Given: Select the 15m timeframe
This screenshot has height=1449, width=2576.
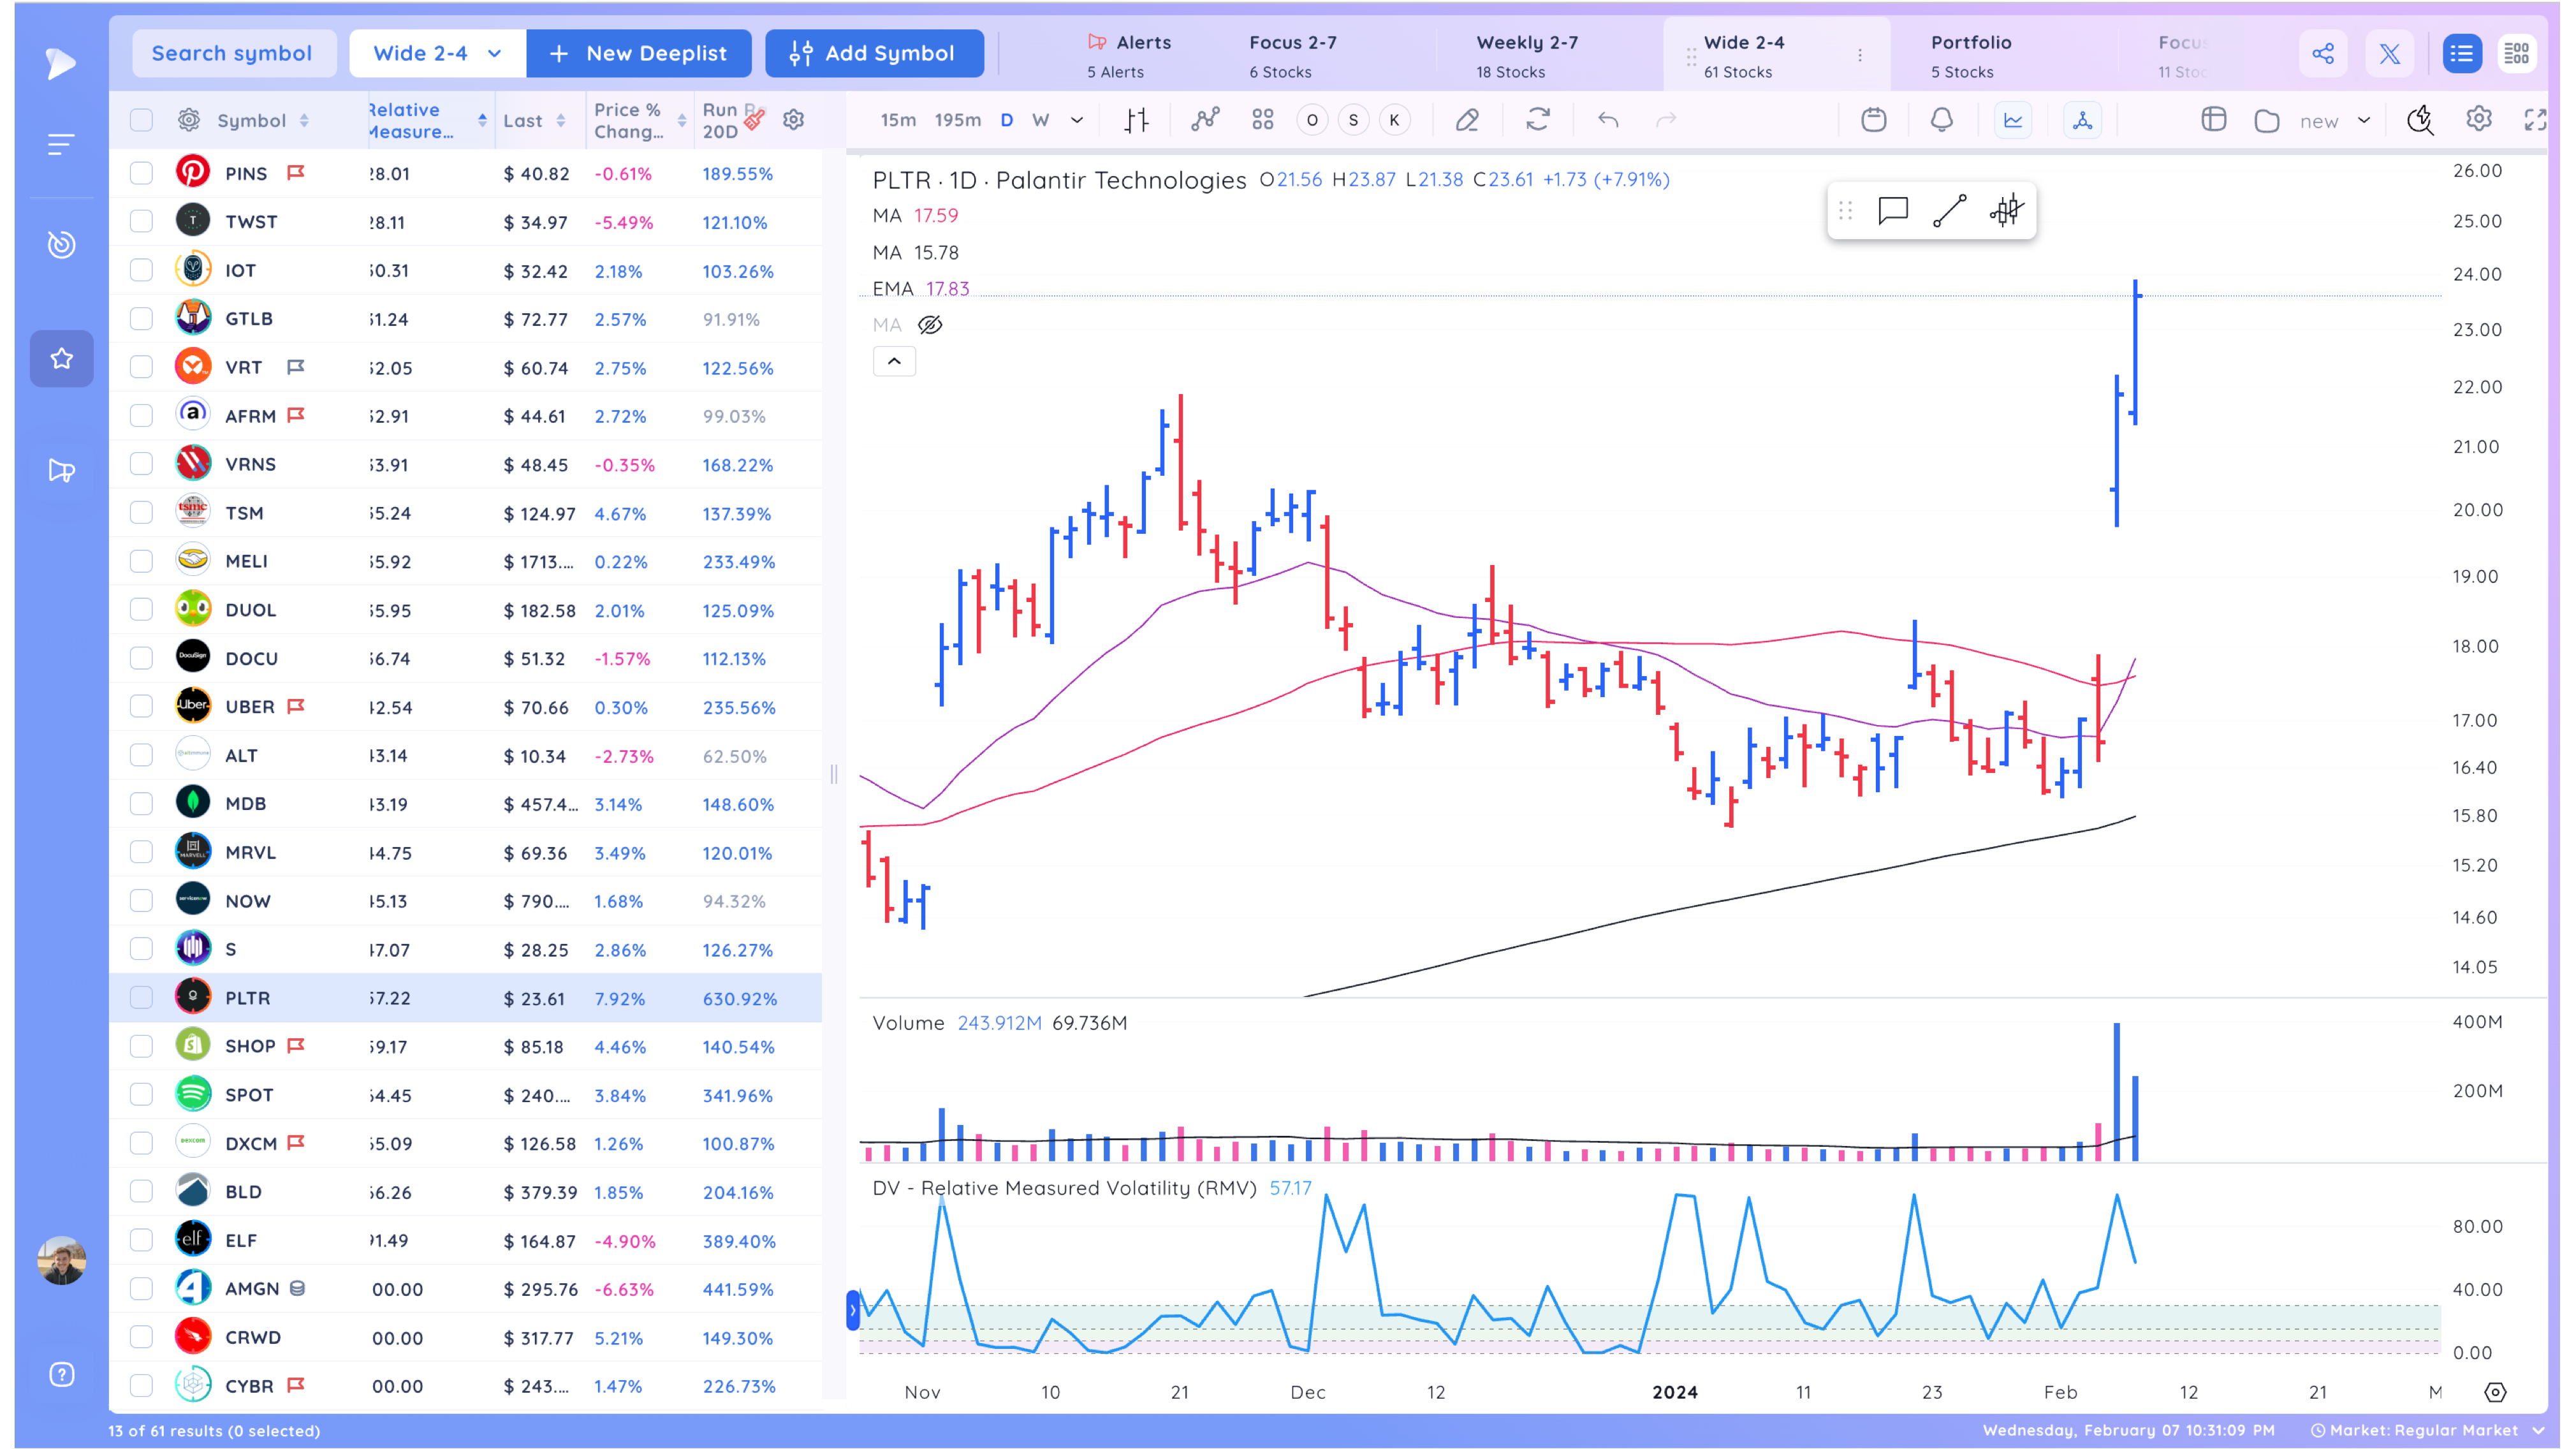Looking at the screenshot, I should (897, 120).
